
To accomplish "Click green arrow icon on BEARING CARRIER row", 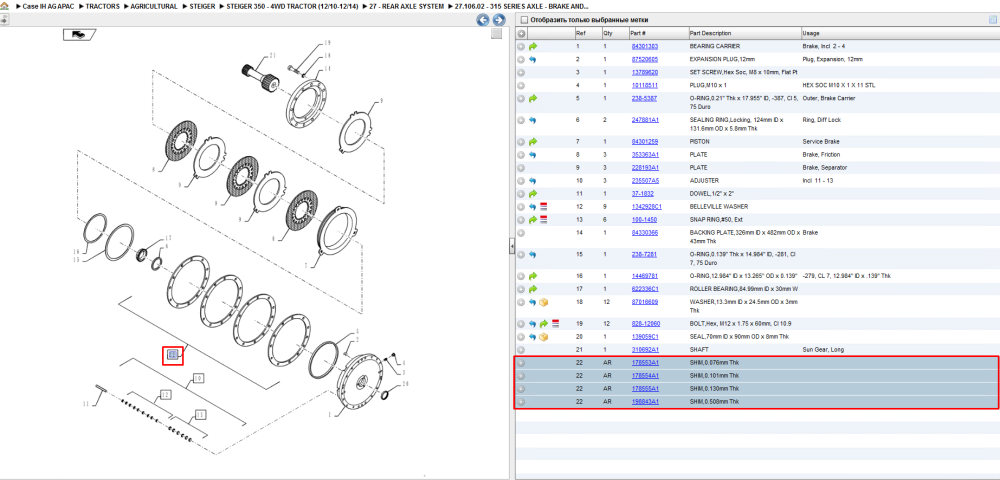I will [x=533, y=47].
